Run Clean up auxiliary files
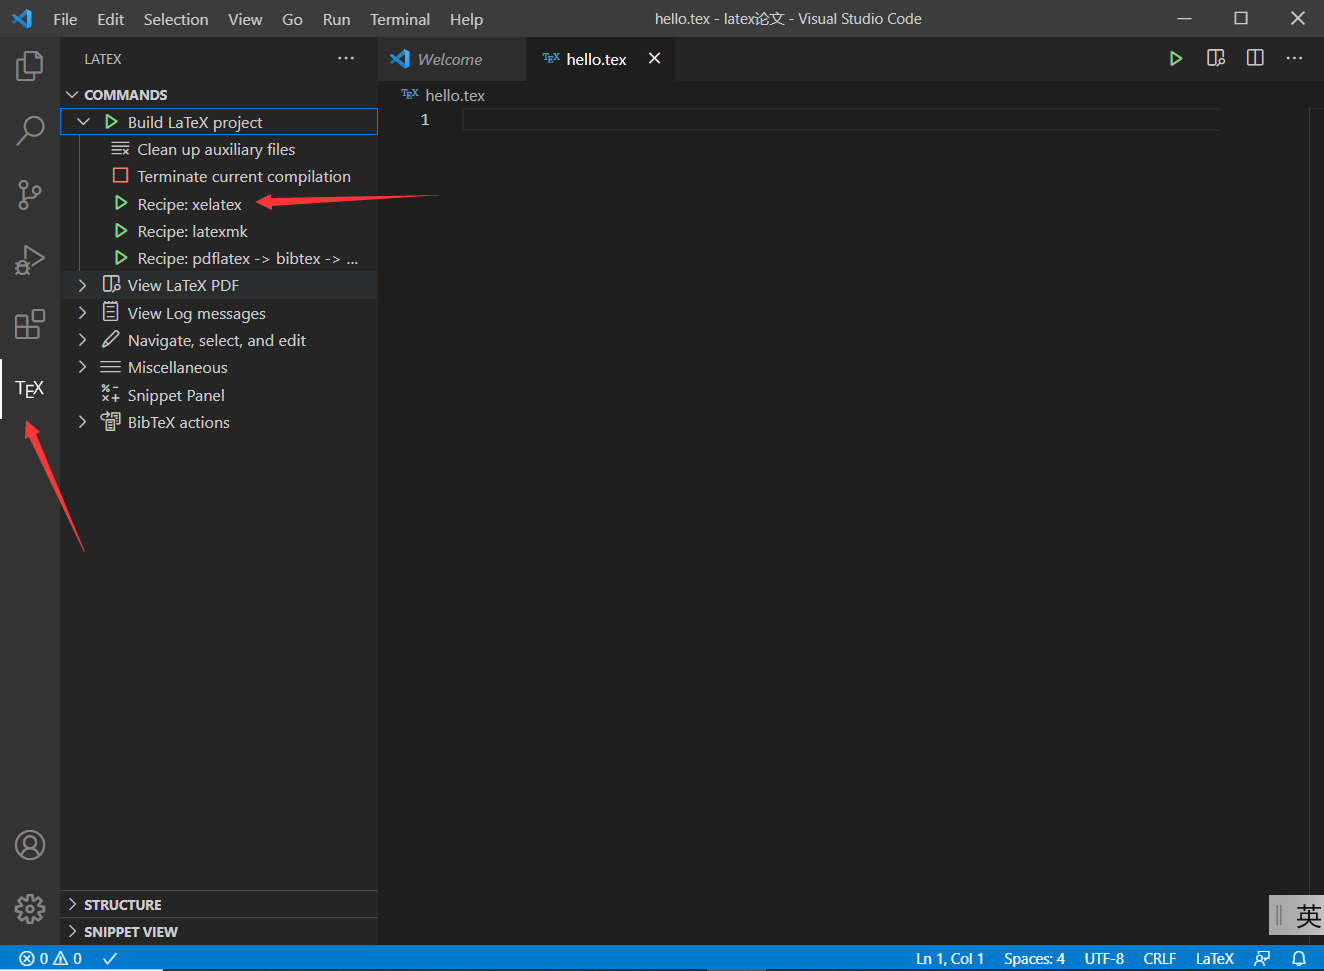 [216, 148]
